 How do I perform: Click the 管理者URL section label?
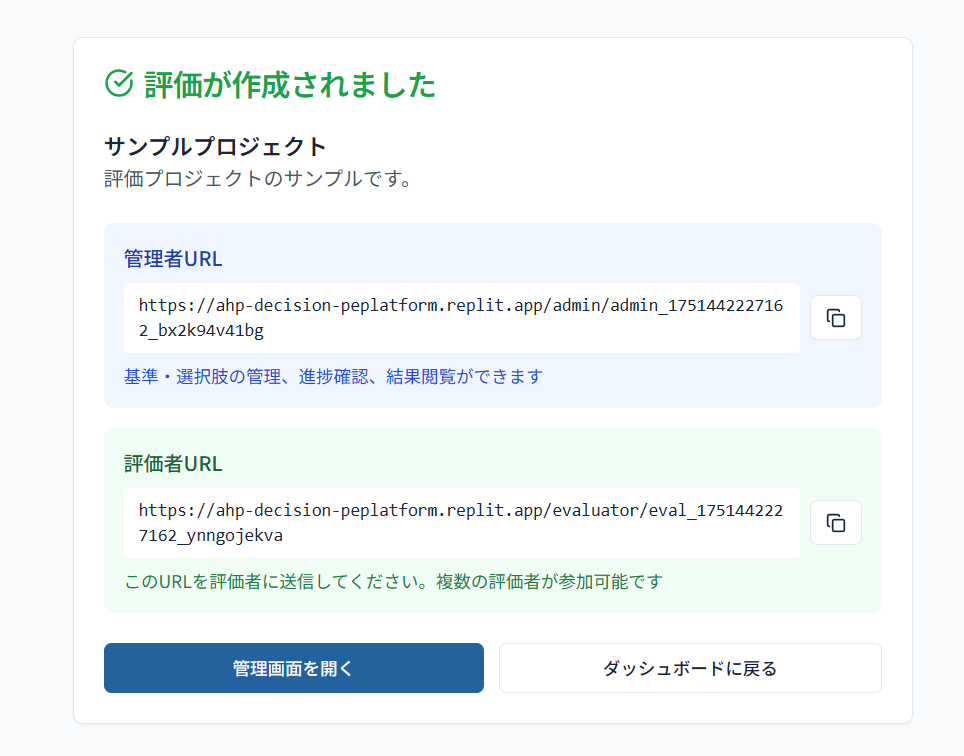pos(173,259)
